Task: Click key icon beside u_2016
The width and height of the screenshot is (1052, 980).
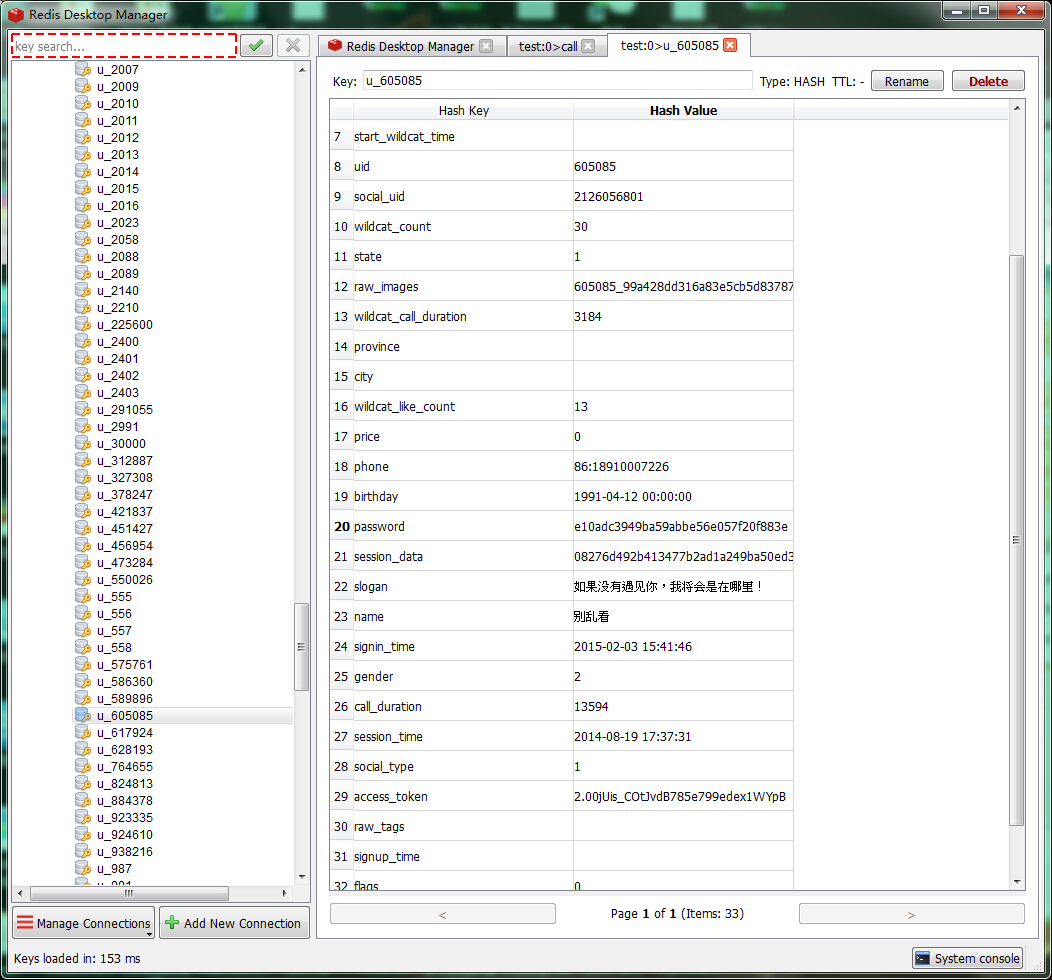Action: pos(83,205)
